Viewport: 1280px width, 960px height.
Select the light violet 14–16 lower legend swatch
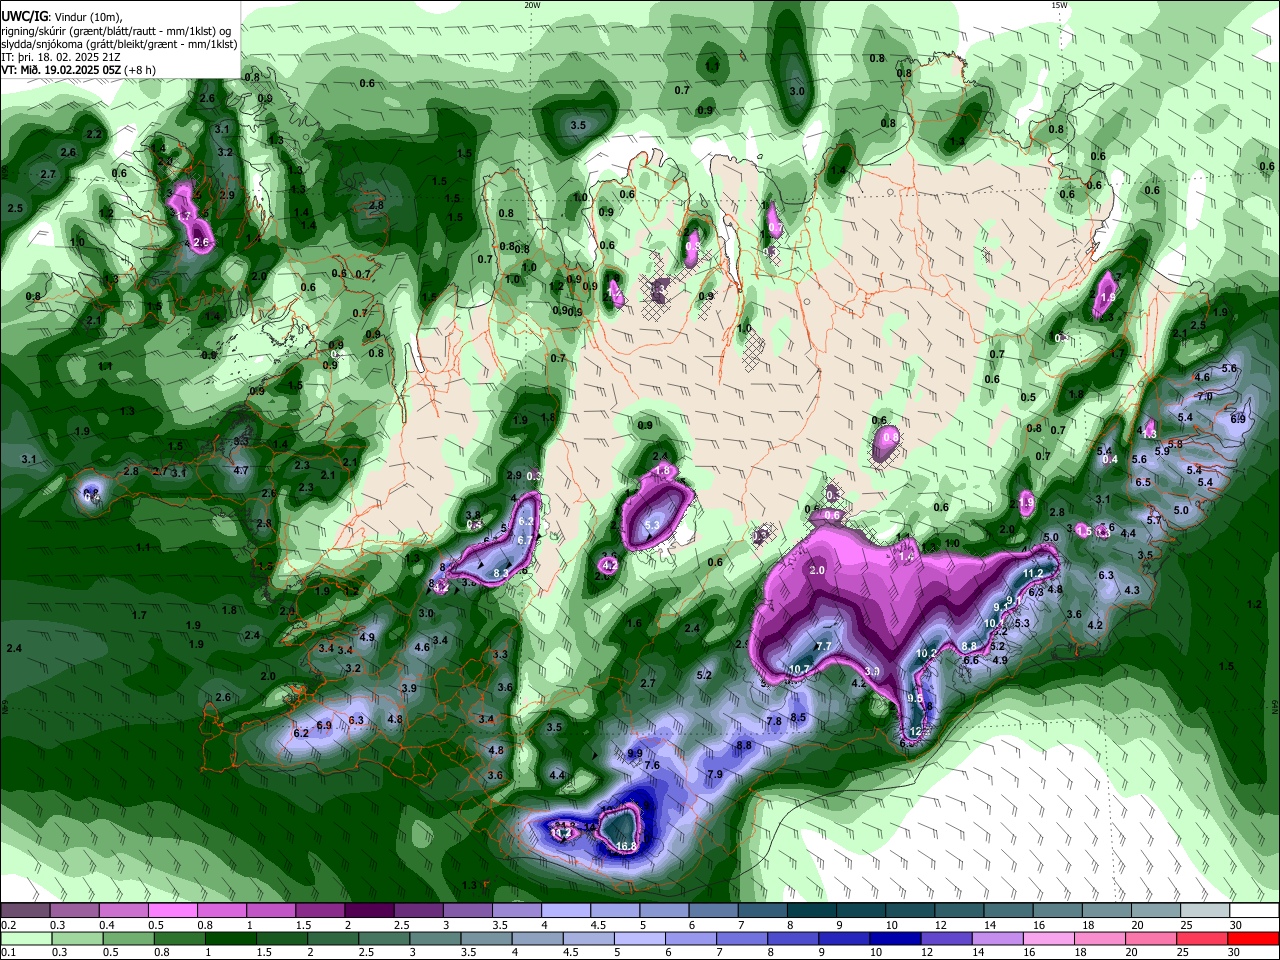pos(997,938)
